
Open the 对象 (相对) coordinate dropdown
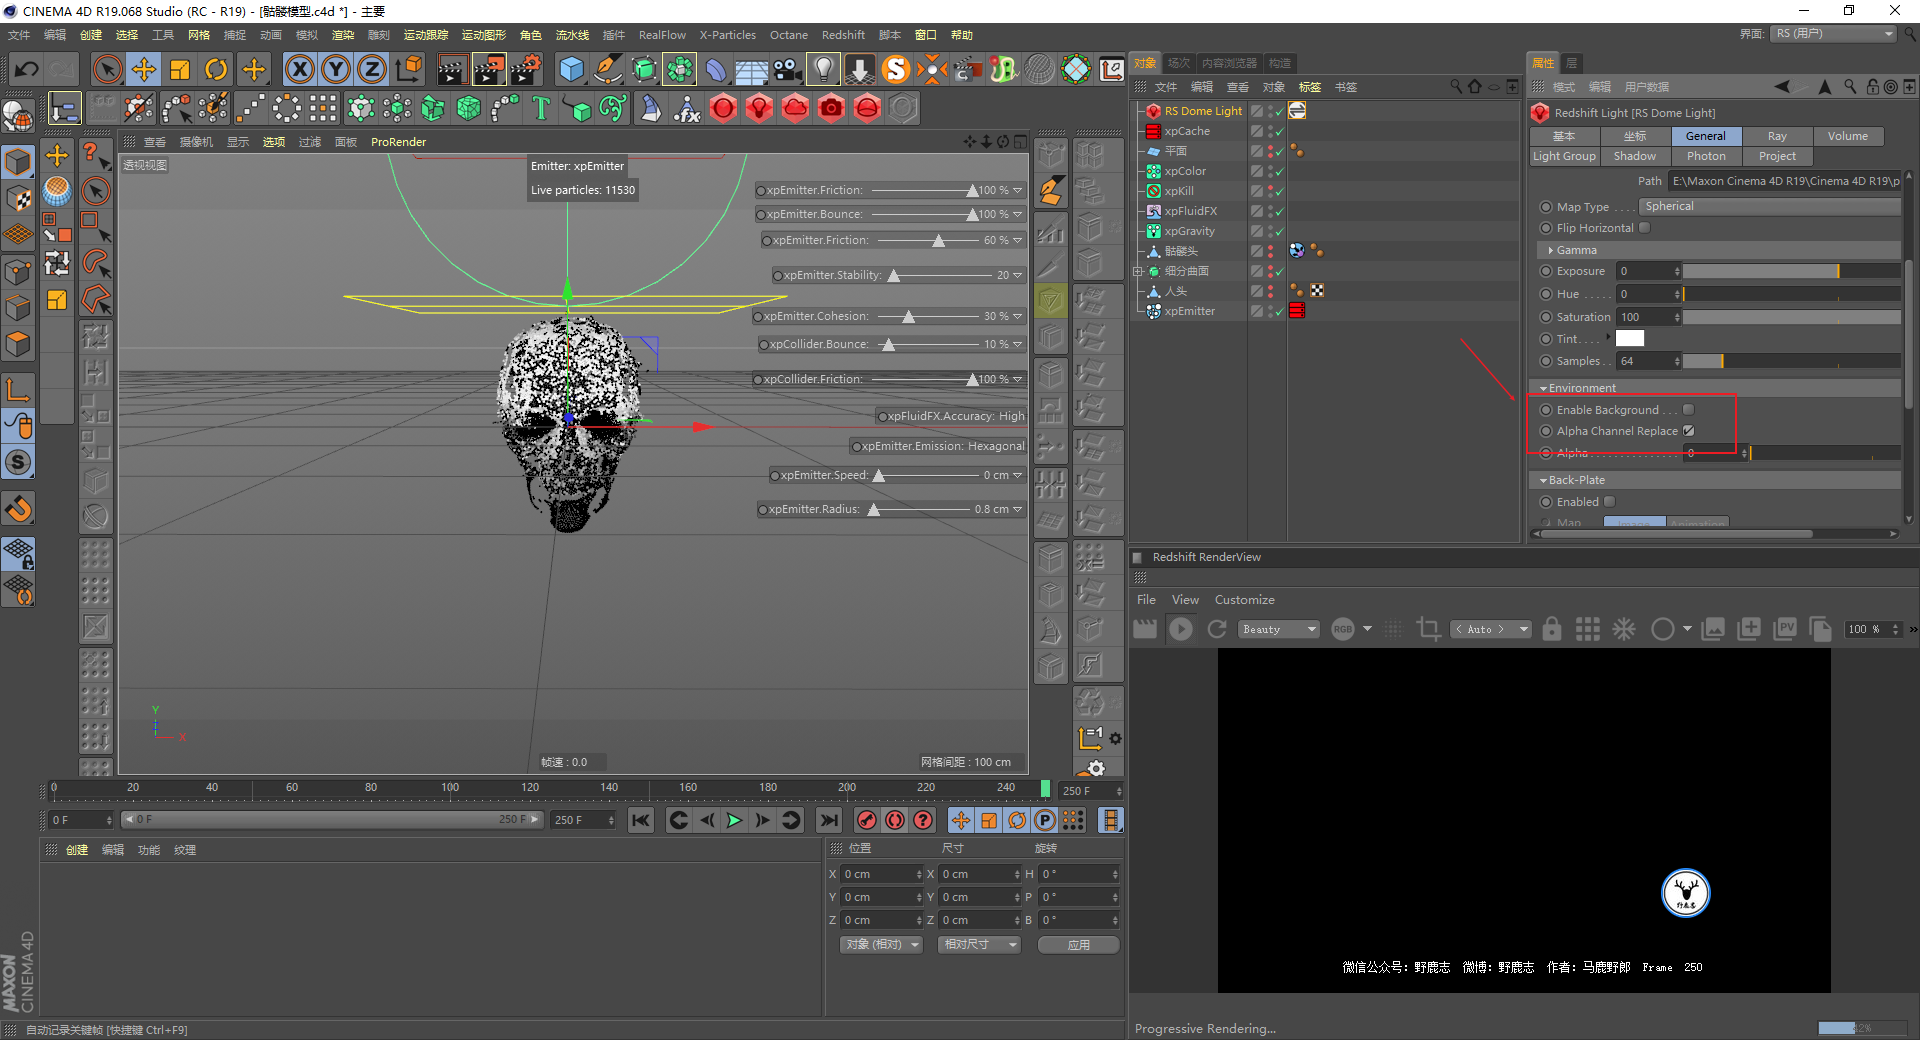(x=881, y=945)
